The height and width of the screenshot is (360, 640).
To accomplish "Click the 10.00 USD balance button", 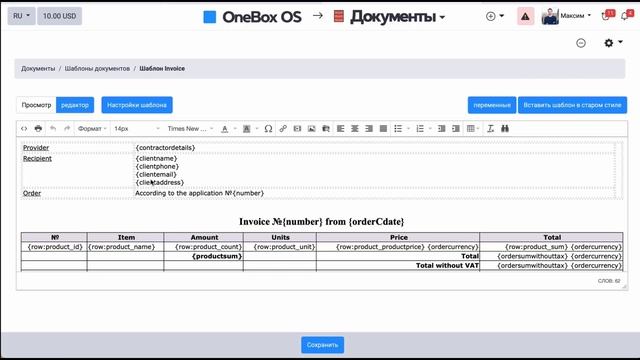I will pyautogui.click(x=60, y=16).
